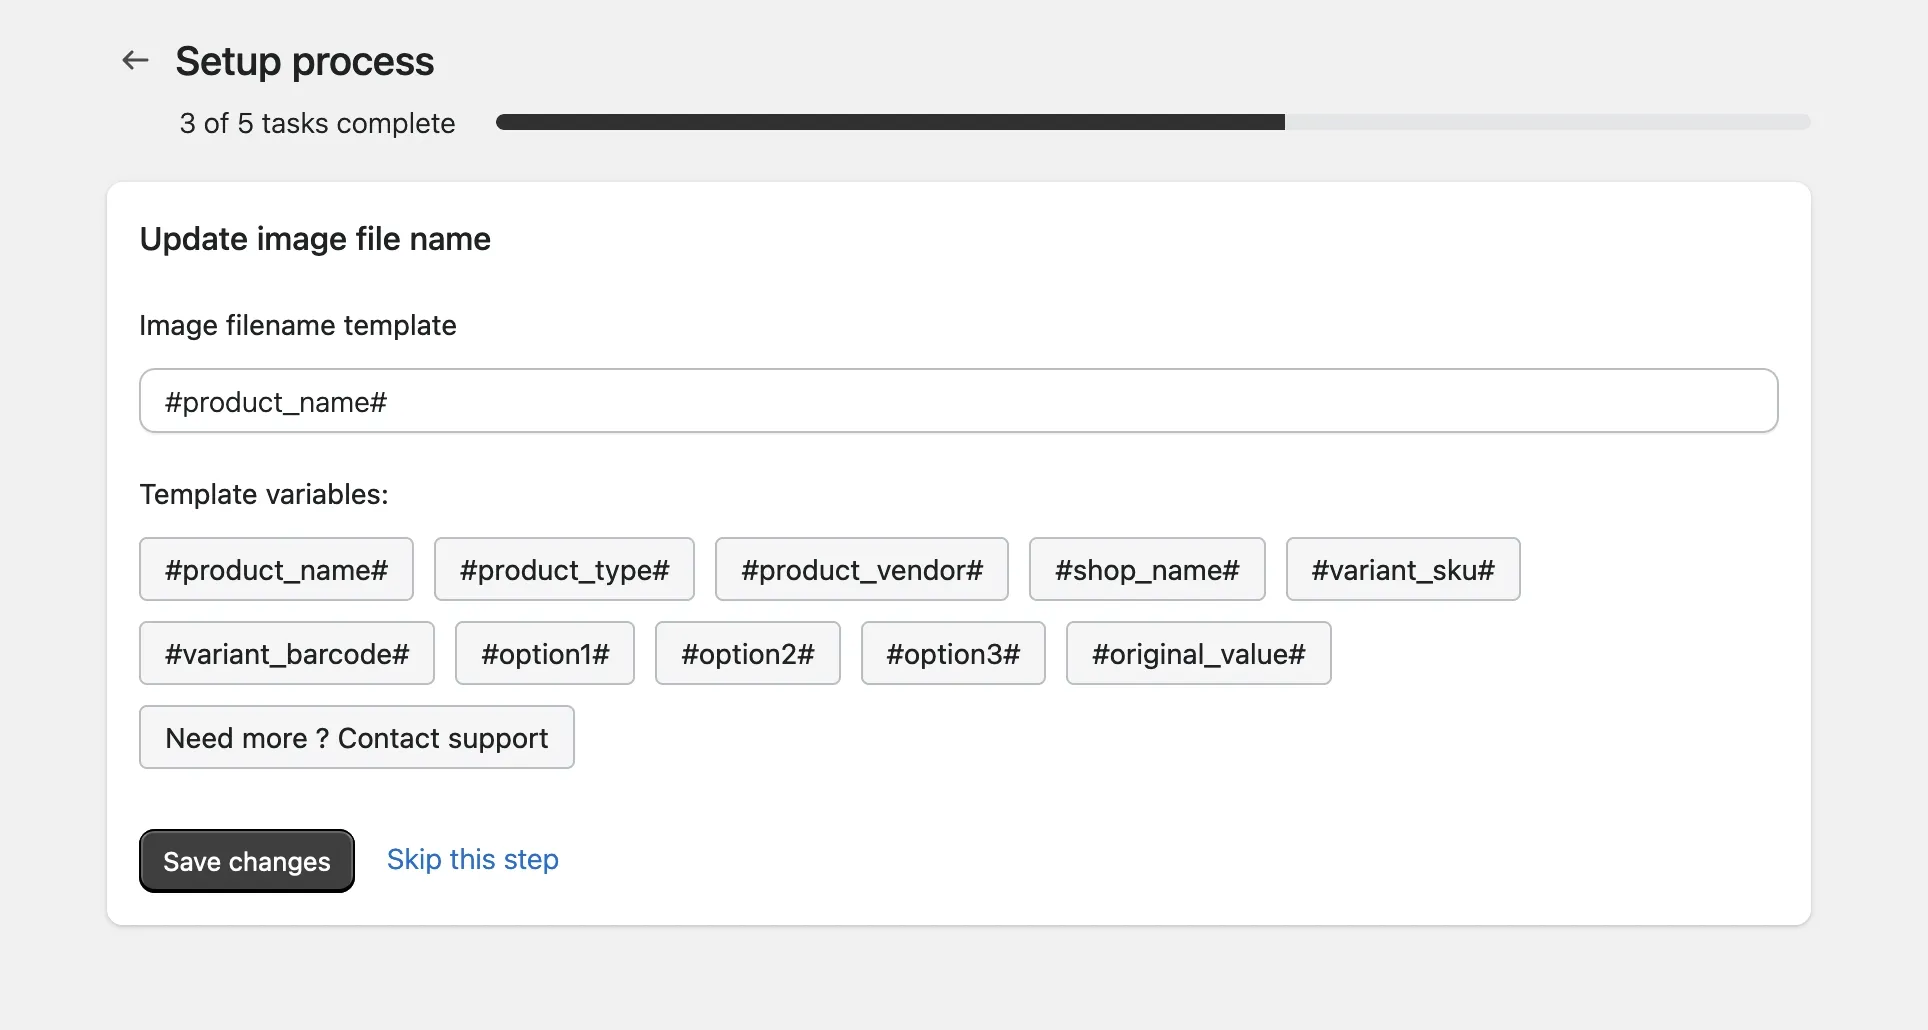The width and height of the screenshot is (1928, 1030).
Task: Click the Update image file name heading
Action: (315, 239)
